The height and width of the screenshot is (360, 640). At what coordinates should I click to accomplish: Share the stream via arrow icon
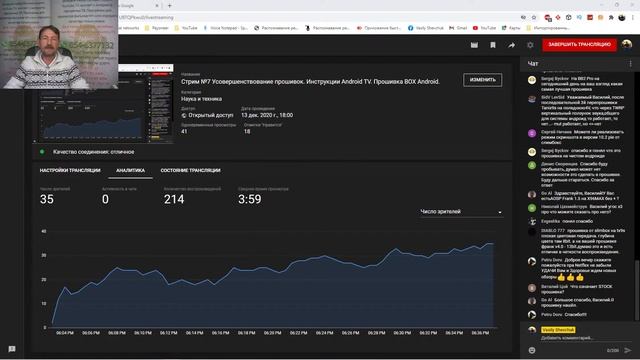pos(511,45)
